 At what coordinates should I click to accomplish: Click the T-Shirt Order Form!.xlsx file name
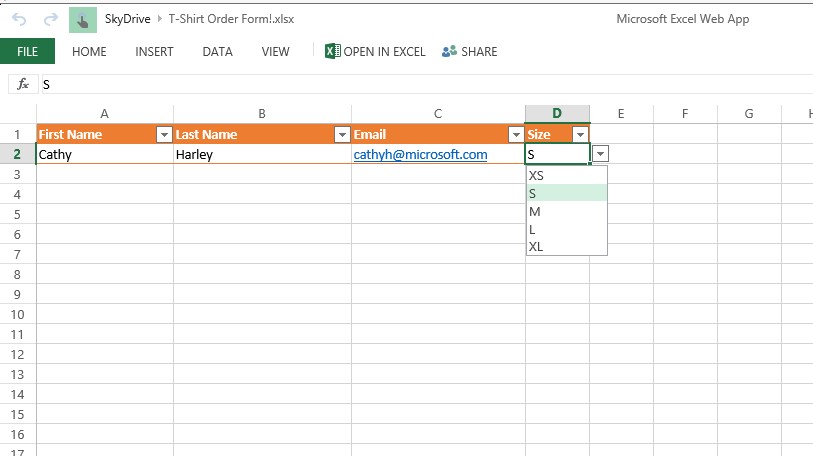point(231,19)
